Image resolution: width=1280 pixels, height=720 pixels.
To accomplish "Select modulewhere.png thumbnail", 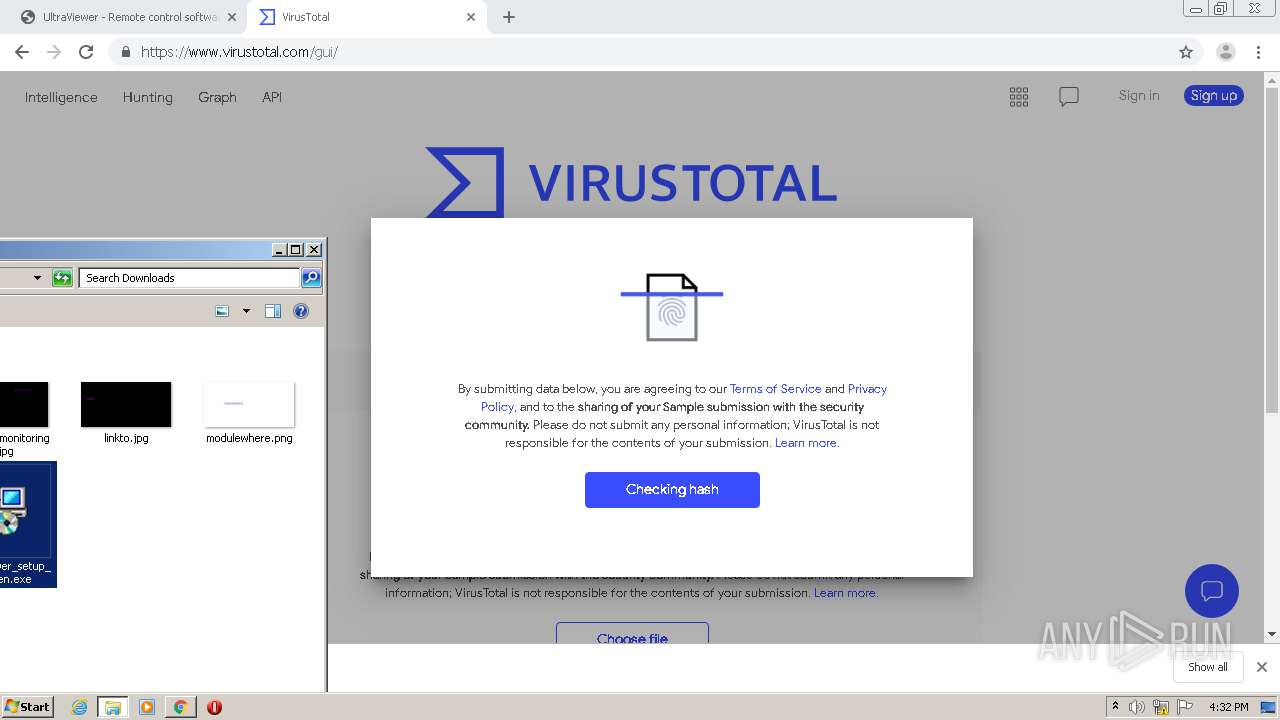I will click(x=249, y=405).
